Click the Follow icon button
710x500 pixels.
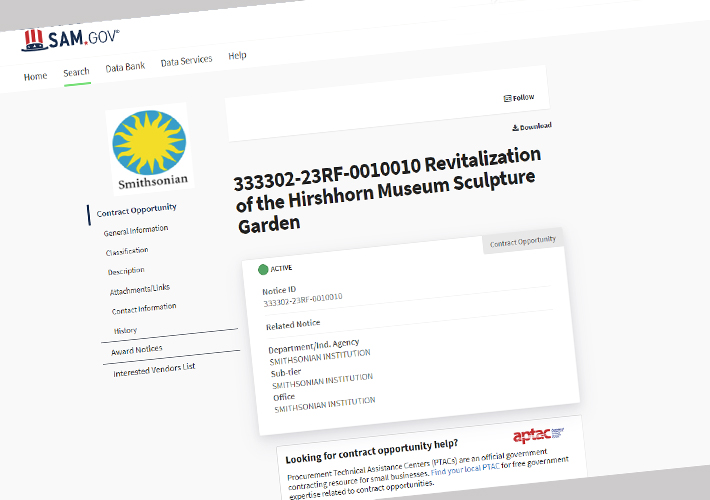tap(519, 98)
